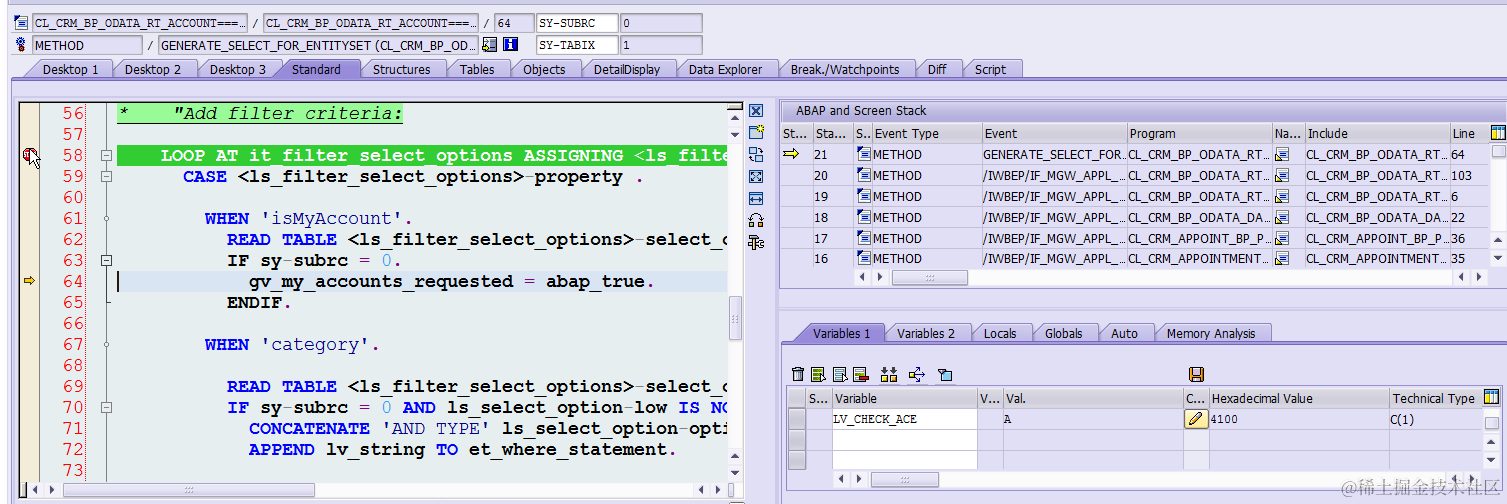1507x504 pixels.
Task: Click the SY-TABIX variable name field
Action: click(x=576, y=45)
